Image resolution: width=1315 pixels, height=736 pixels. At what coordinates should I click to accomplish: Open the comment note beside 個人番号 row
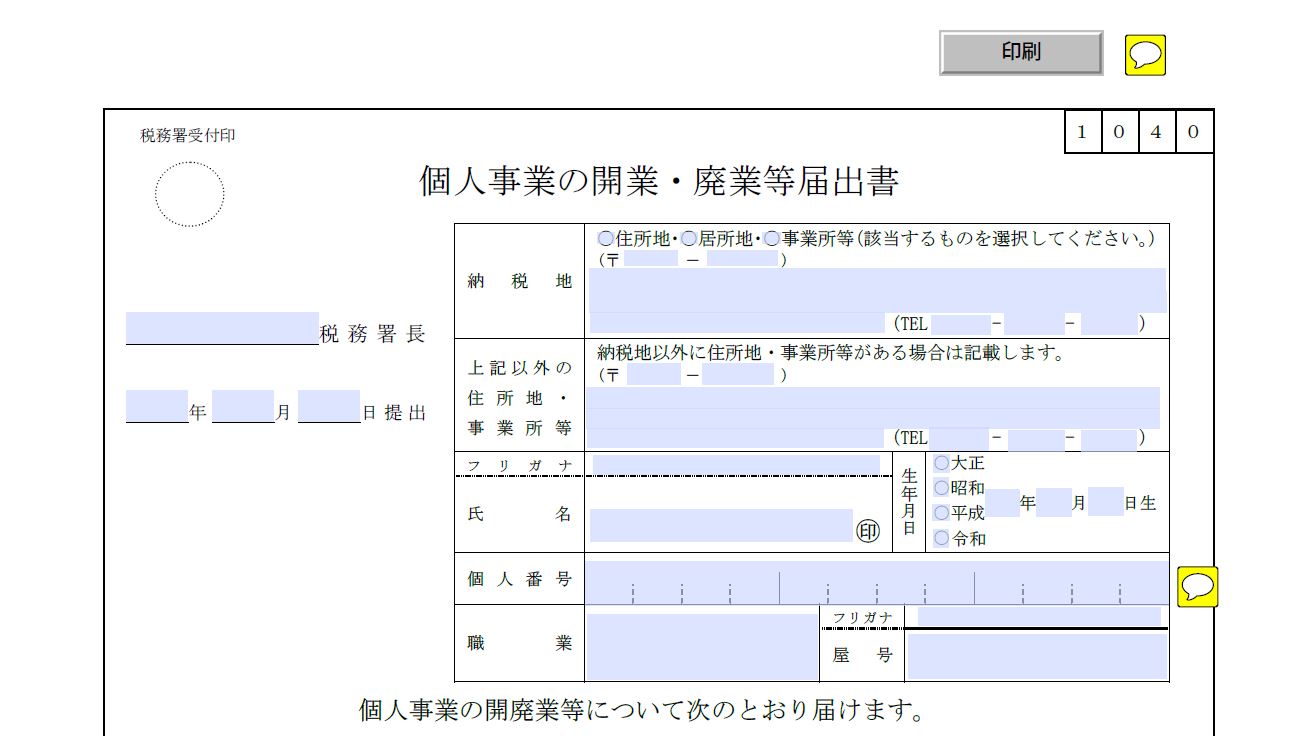click(1197, 586)
